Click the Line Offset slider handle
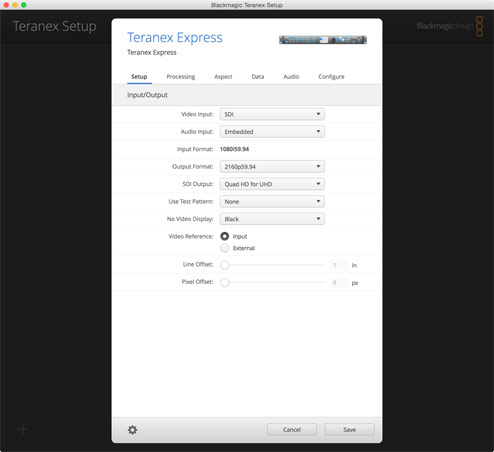This screenshot has height=452, width=494. click(x=225, y=265)
